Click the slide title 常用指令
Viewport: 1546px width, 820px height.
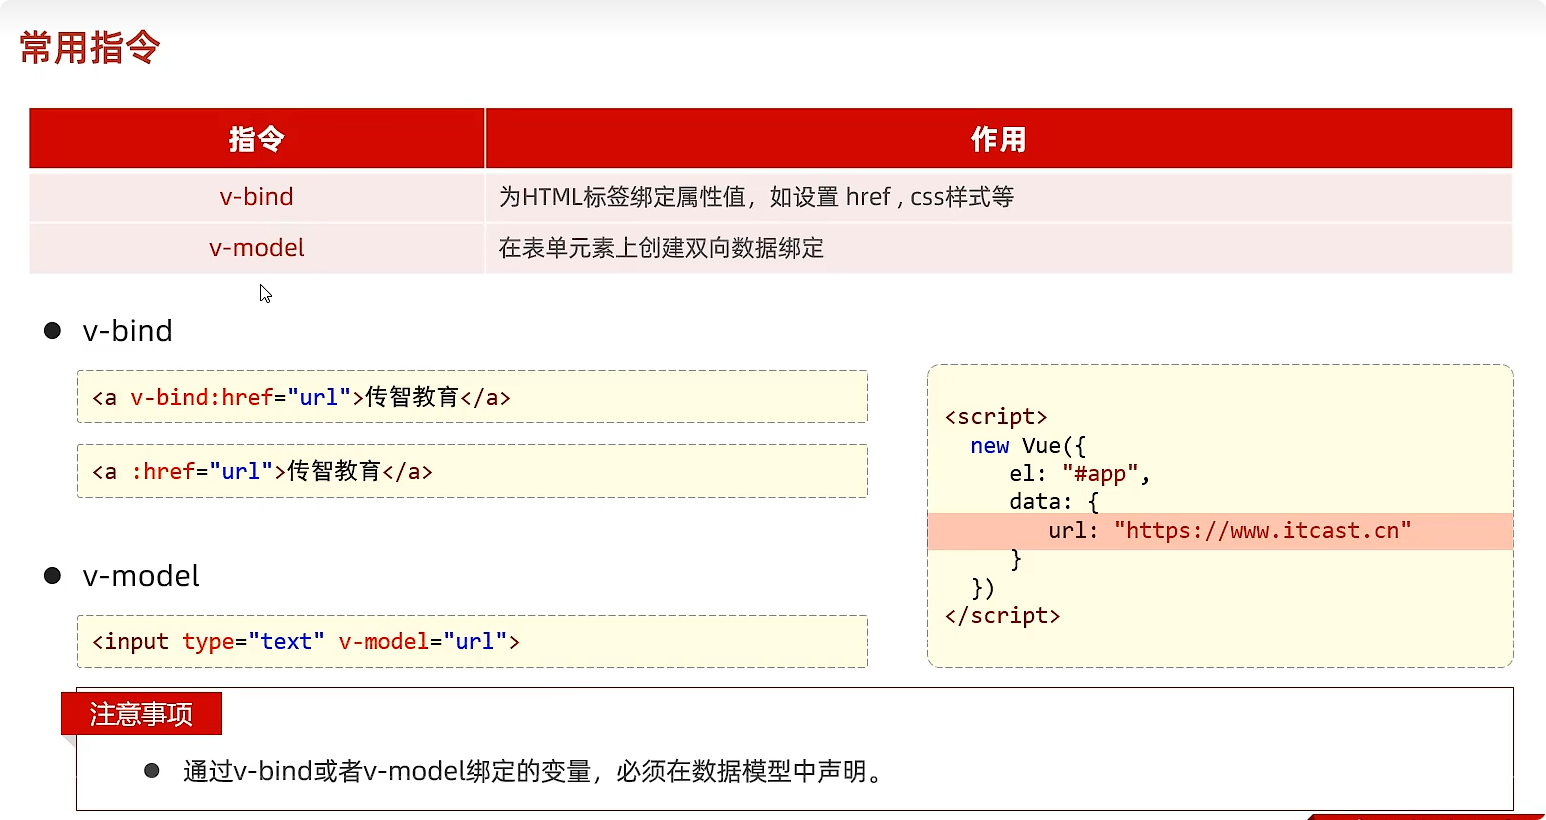(x=90, y=47)
